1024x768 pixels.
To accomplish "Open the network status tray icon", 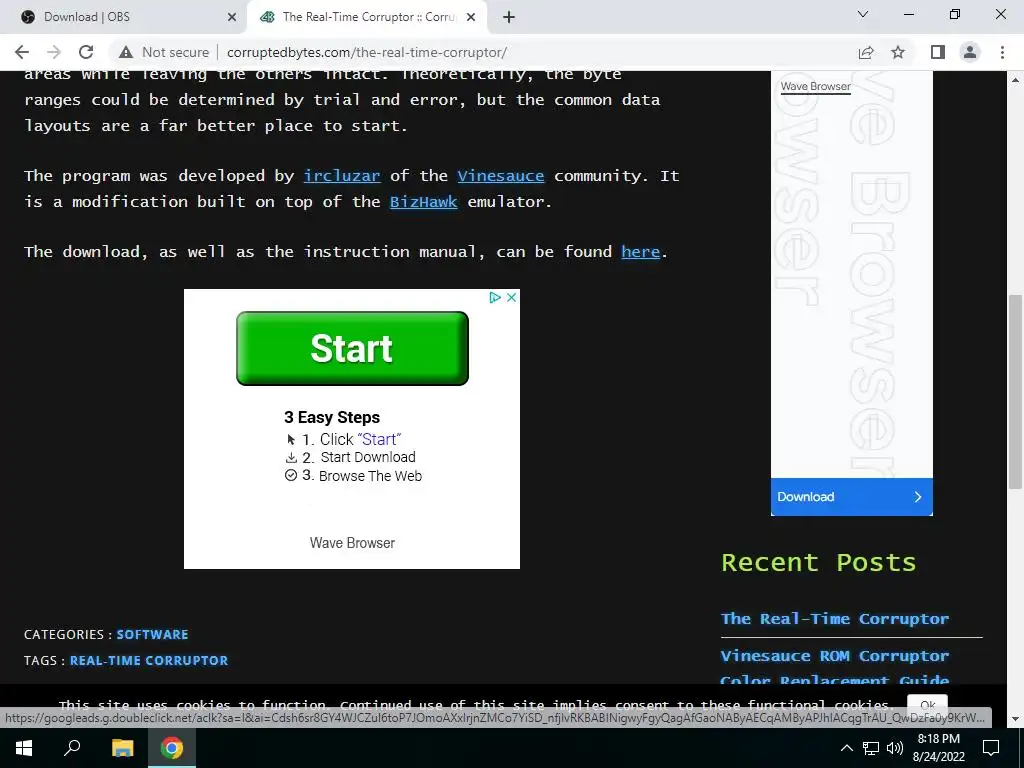I will (871, 748).
